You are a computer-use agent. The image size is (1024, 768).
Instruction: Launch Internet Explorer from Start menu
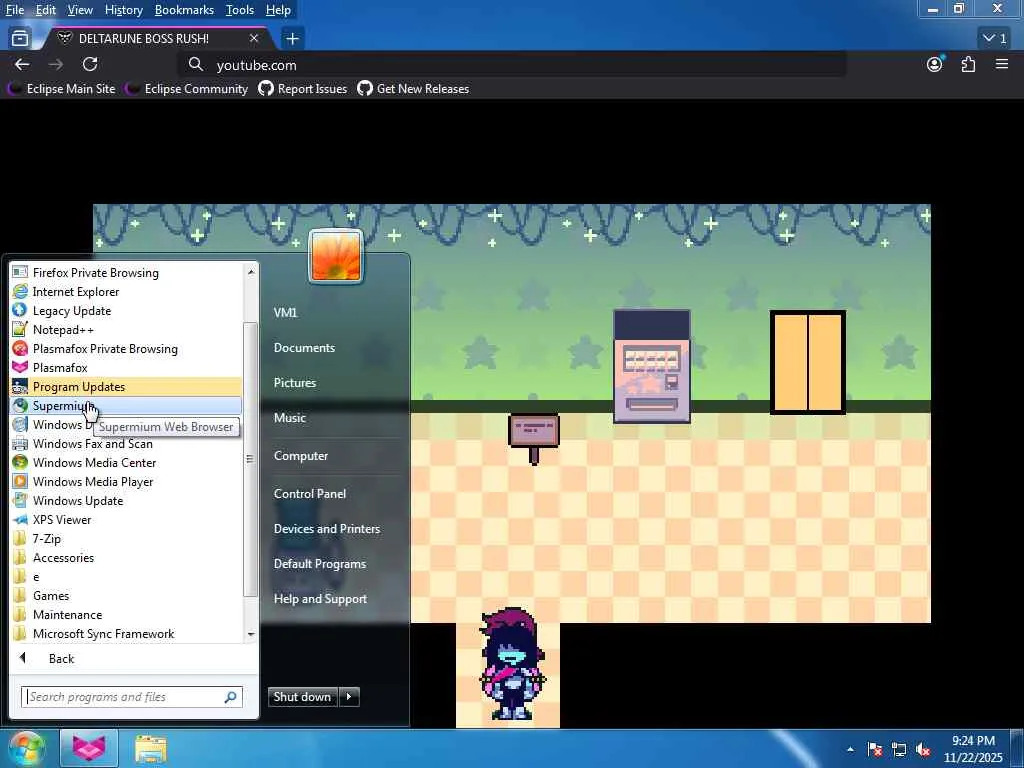click(x=126, y=292)
